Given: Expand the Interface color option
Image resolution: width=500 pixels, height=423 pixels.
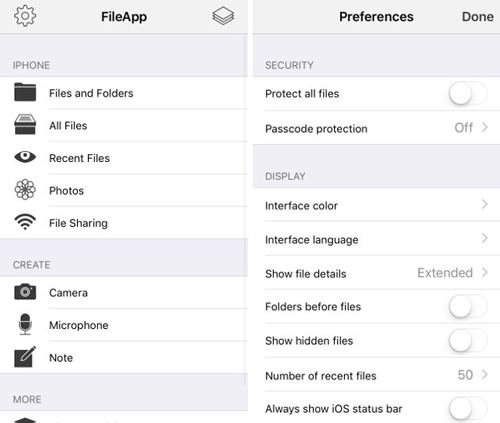Looking at the screenshot, I should tap(376, 205).
